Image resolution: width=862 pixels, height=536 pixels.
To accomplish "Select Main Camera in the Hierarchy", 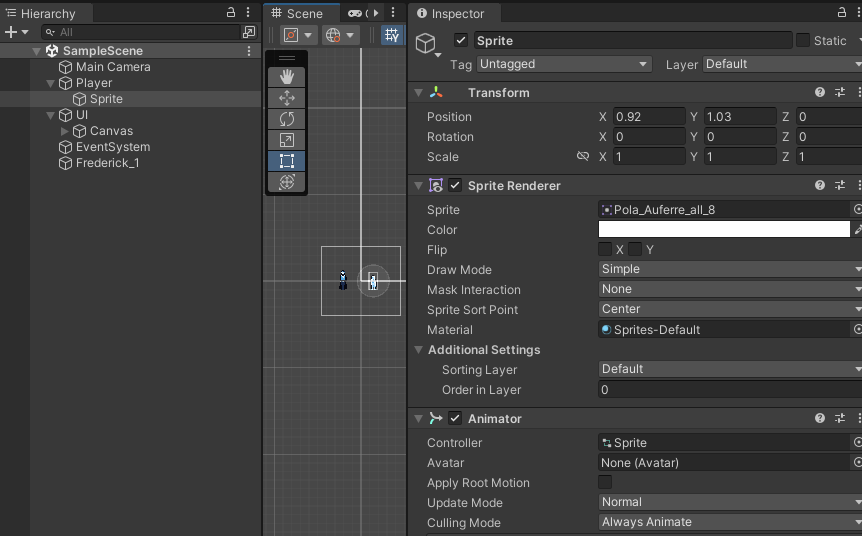I will (113, 67).
